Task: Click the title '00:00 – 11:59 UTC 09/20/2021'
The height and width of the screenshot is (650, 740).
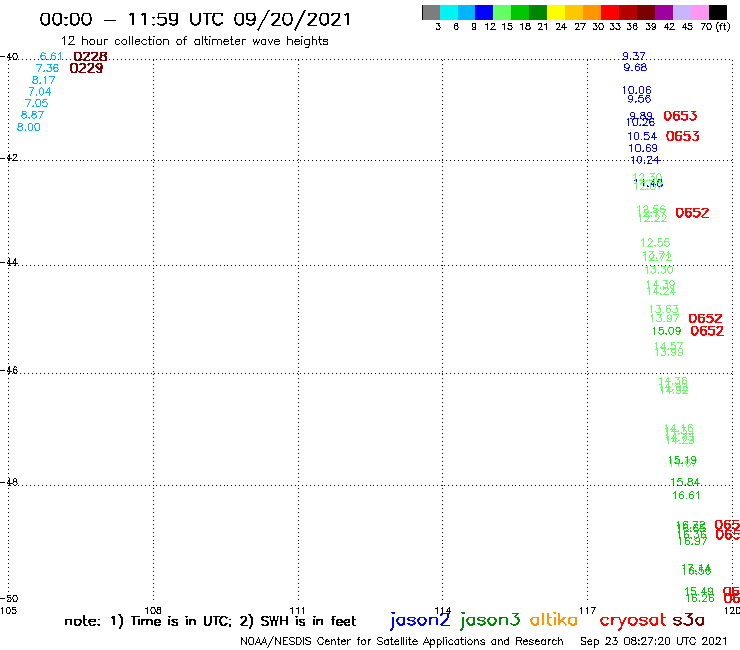Action: coord(195,20)
